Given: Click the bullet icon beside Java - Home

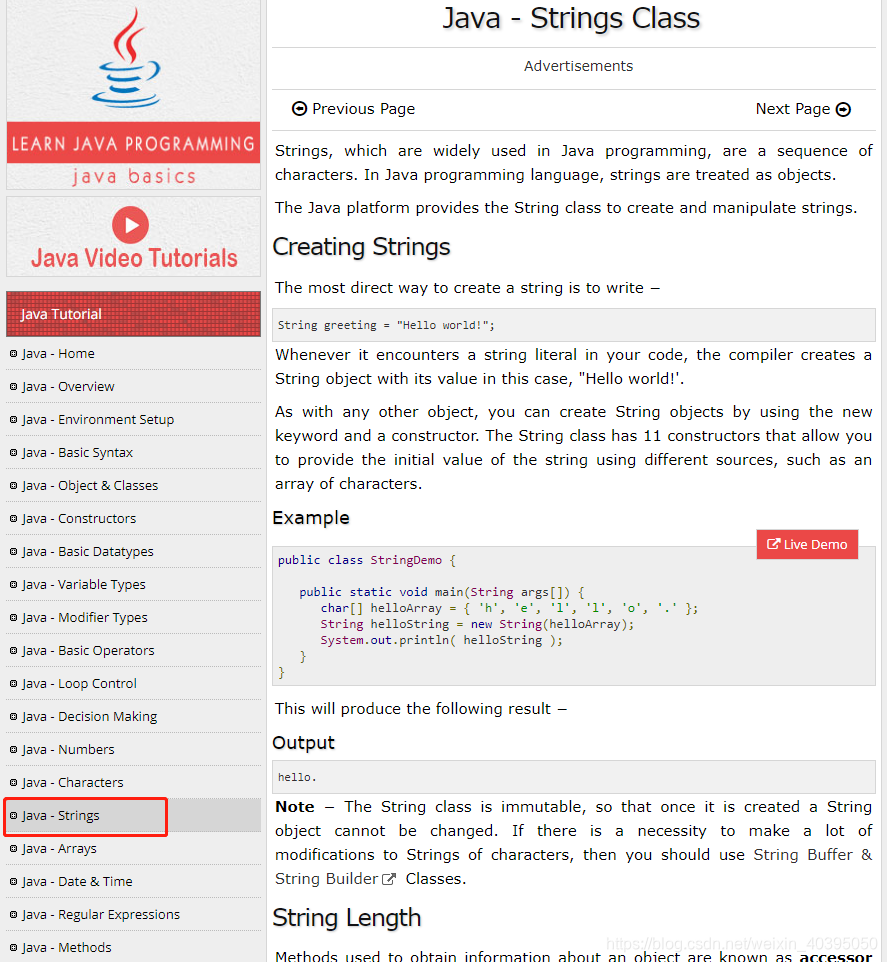Looking at the screenshot, I should 13,353.
